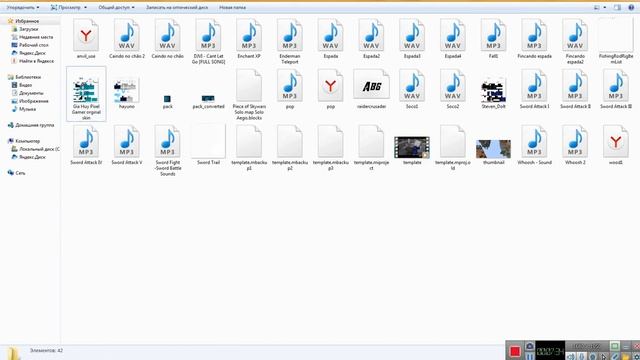Click the Sword Attack III file name
The width and height of the screenshot is (640, 360).
pyautogui.click(x=616, y=106)
